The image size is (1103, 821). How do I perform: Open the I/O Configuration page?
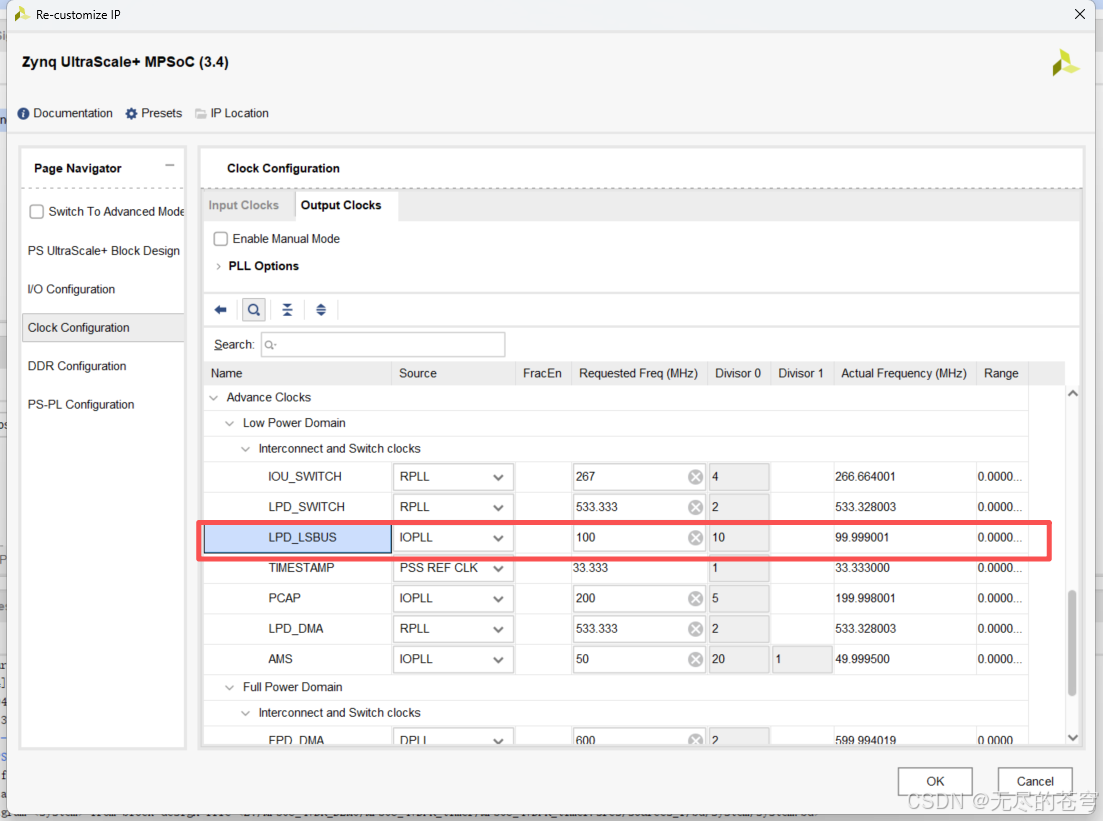pyautogui.click(x=71, y=290)
